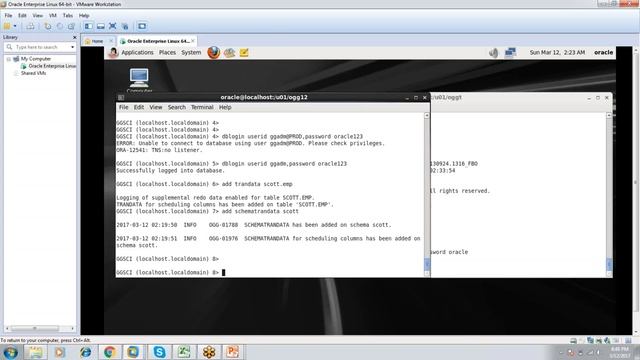Click the Library panel horizontal scrollbar
This screenshot has width=640, height=360.
[x=40, y=328]
